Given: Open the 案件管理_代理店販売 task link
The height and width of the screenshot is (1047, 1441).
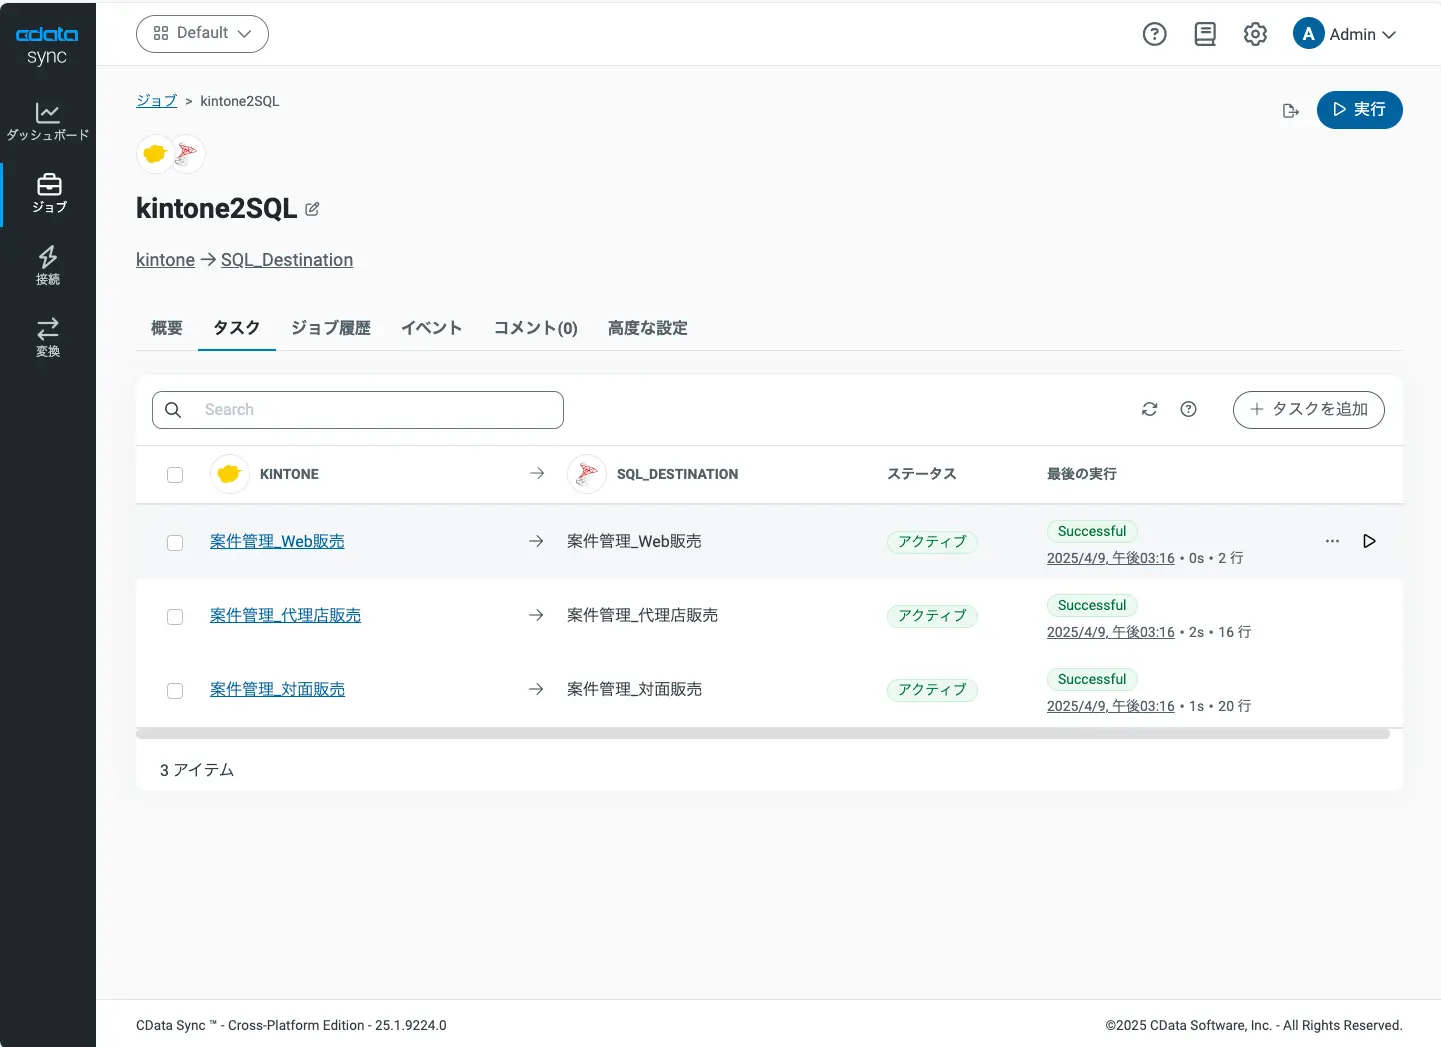Looking at the screenshot, I should click(285, 615).
